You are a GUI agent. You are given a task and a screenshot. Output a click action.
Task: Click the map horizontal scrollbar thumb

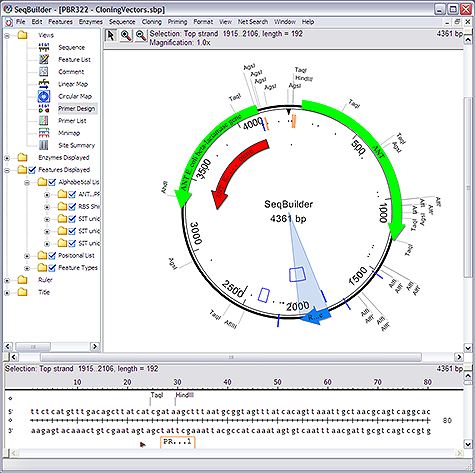click(231, 357)
